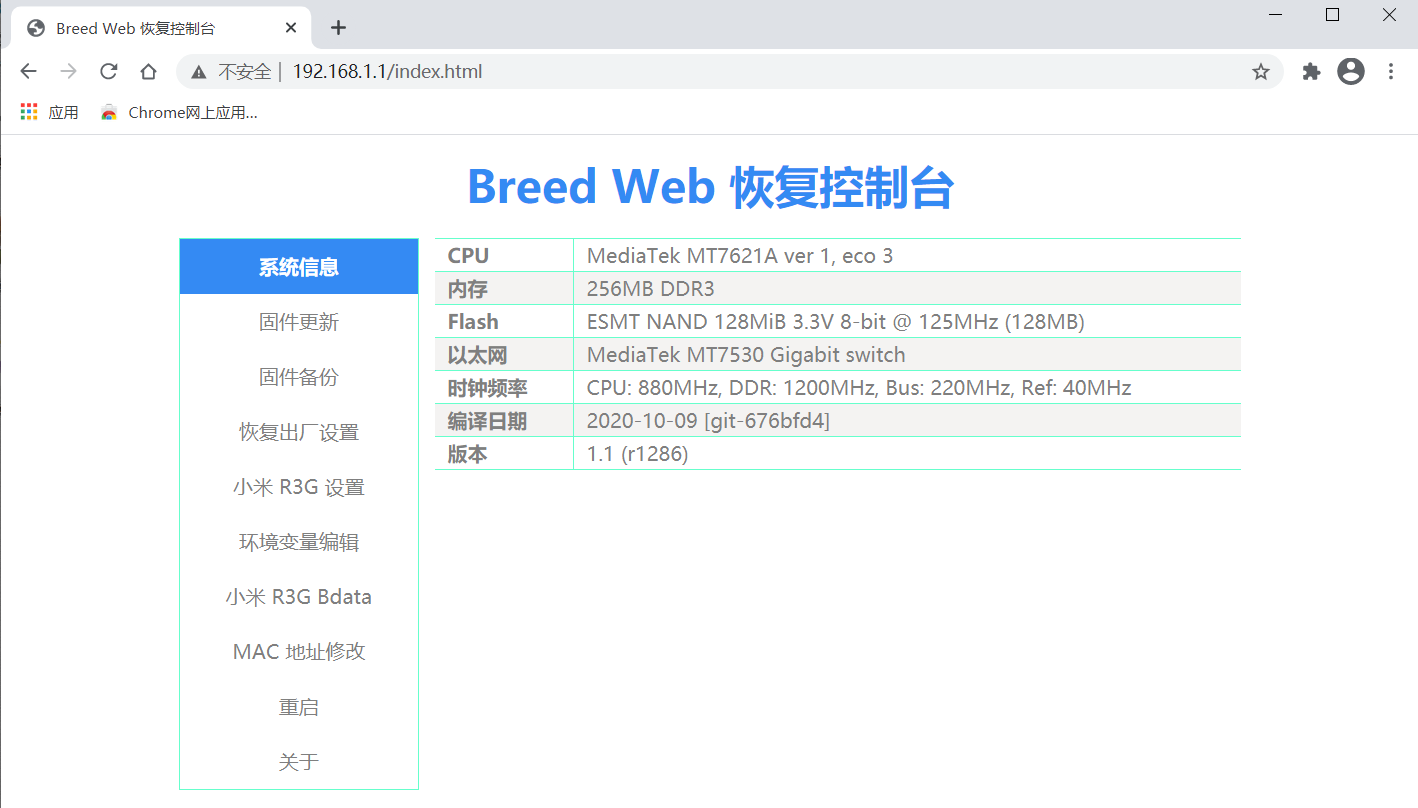Open the 固件更新 page
Image resolution: width=1418 pixels, height=808 pixels.
(x=299, y=322)
